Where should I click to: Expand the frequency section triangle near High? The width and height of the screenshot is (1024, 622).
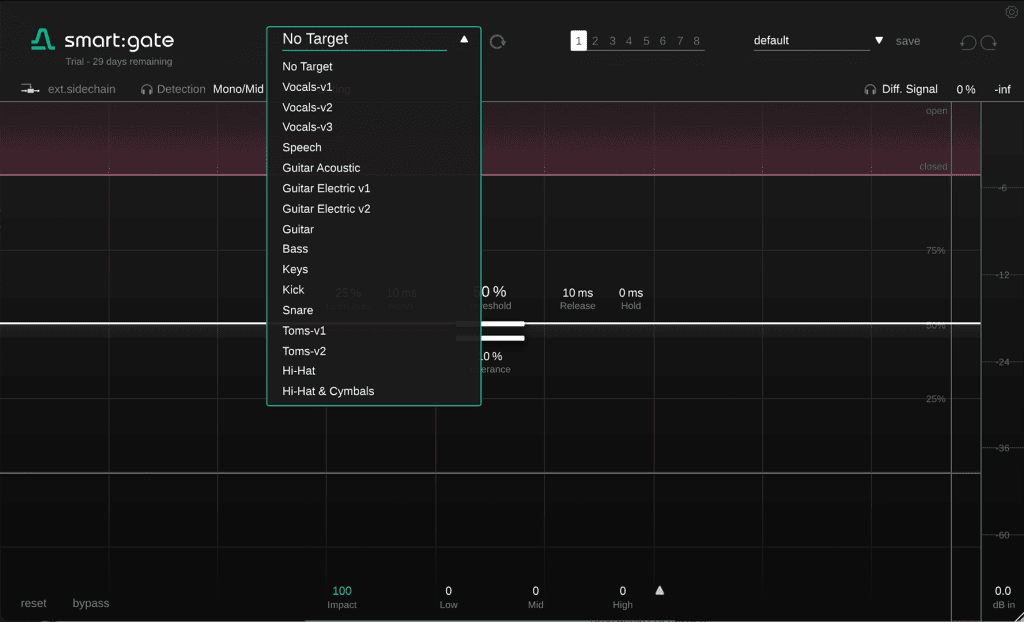[x=659, y=590]
